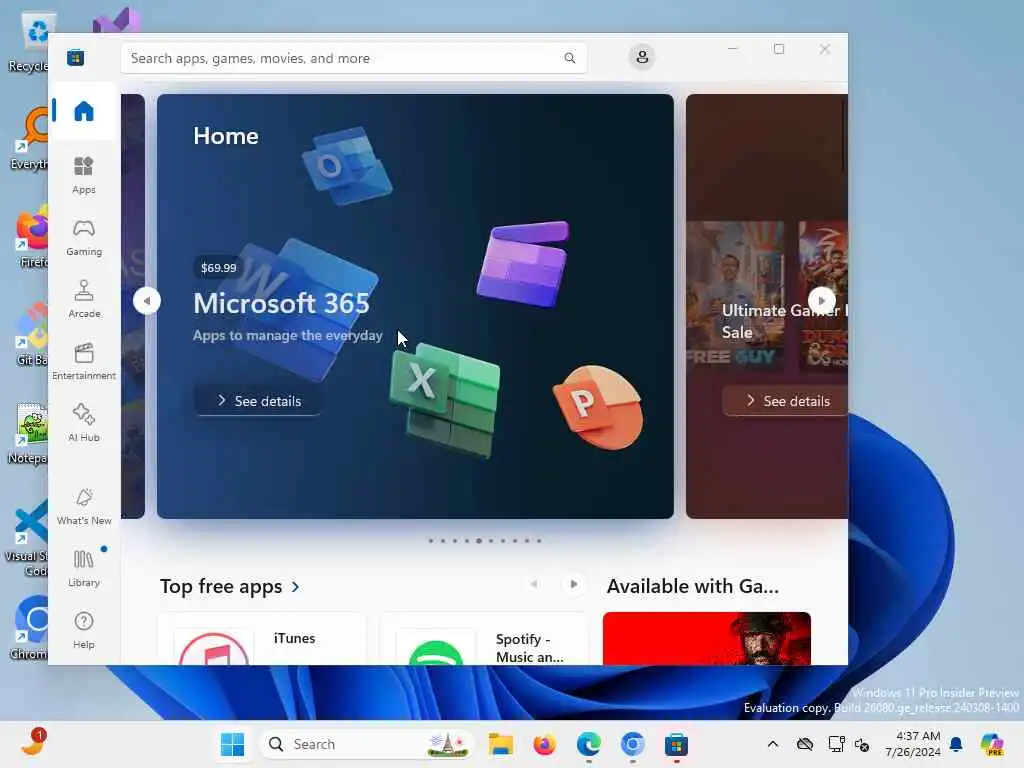Click the taskbar Search box
Screen dimensions: 1024x768
tap(368, 744)
